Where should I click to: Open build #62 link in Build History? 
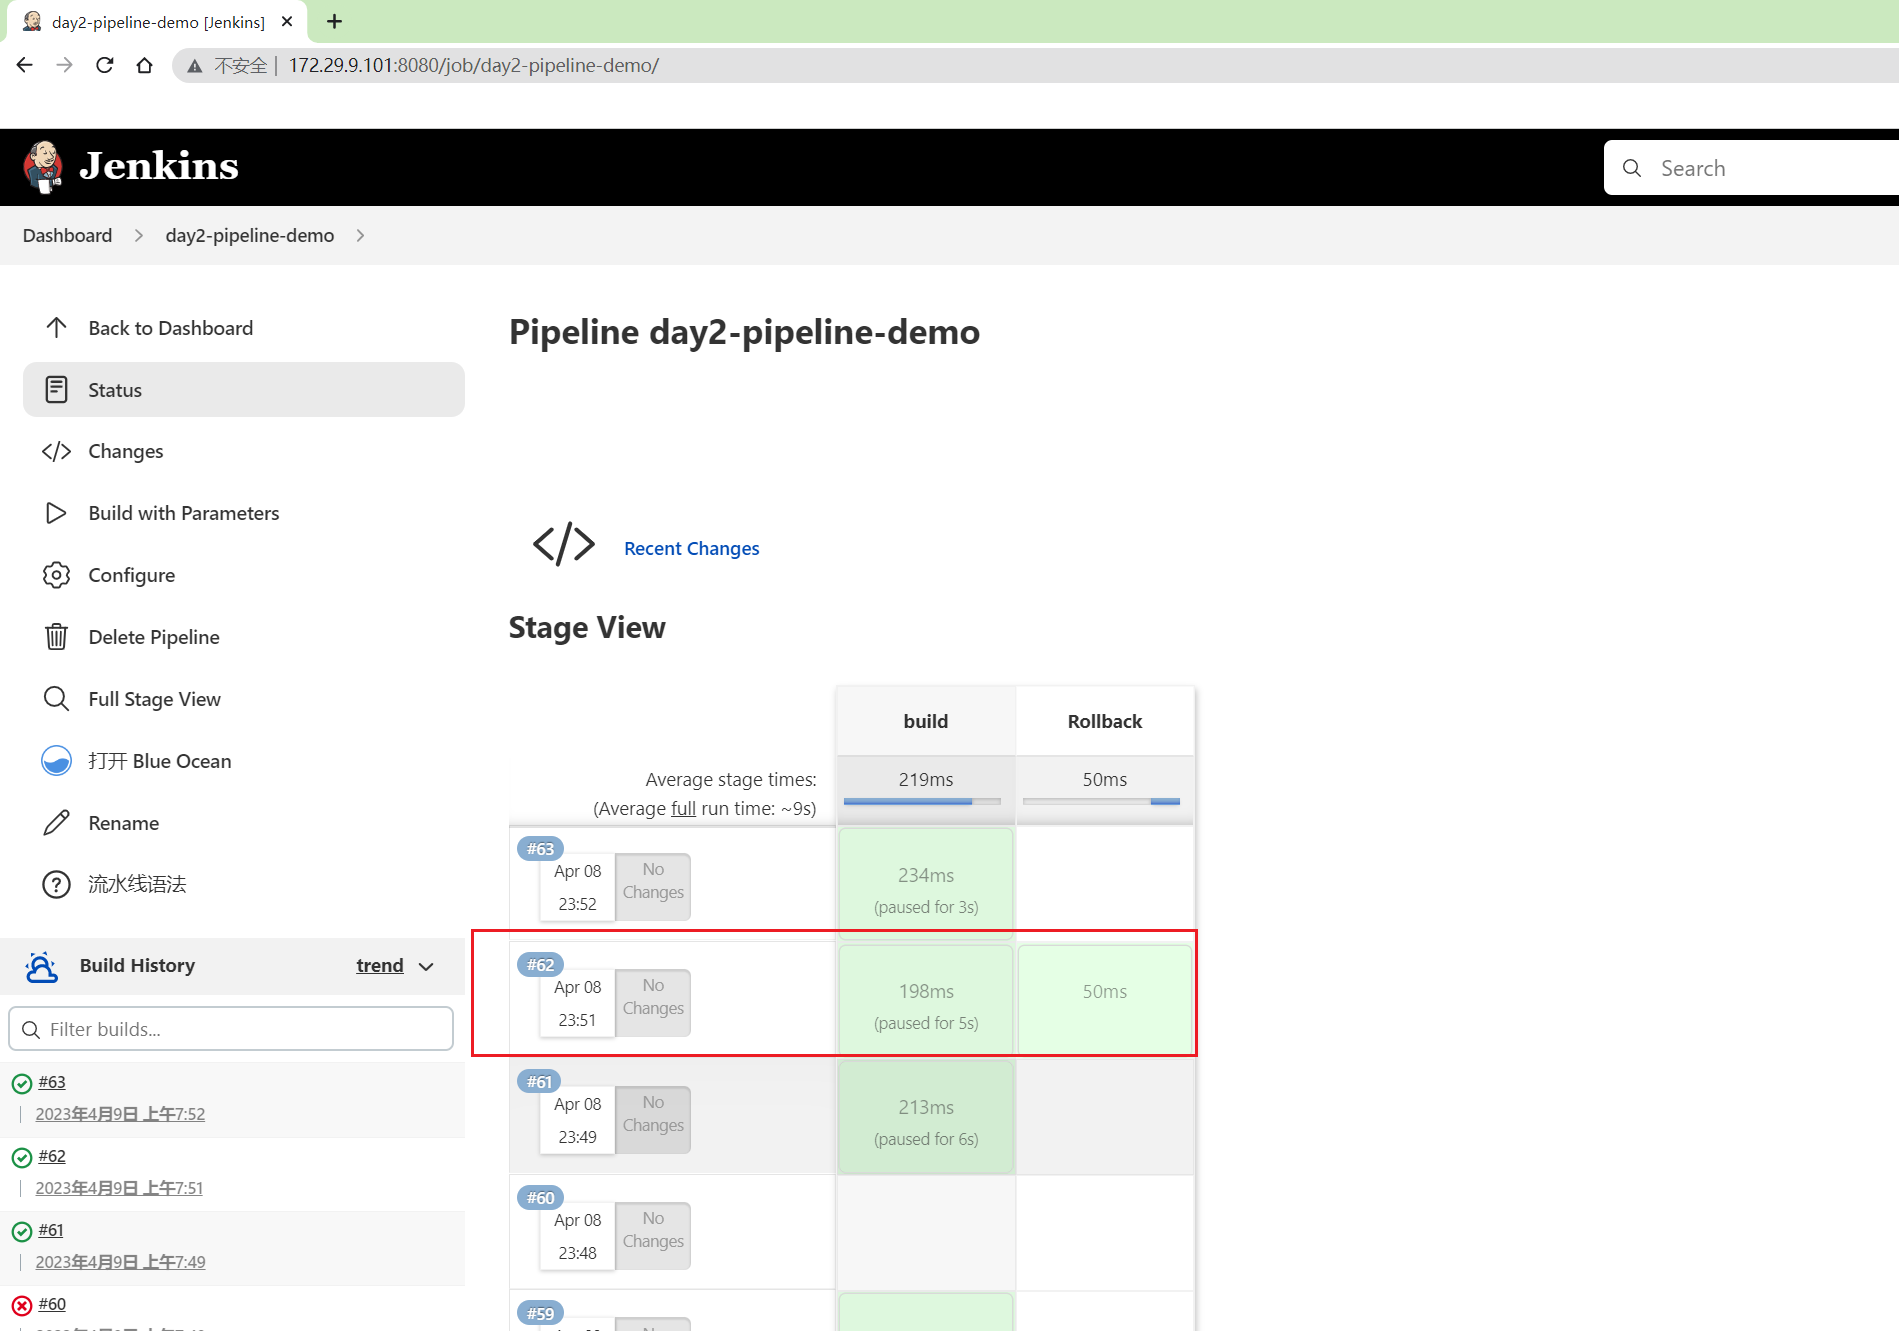(52, 1156)
